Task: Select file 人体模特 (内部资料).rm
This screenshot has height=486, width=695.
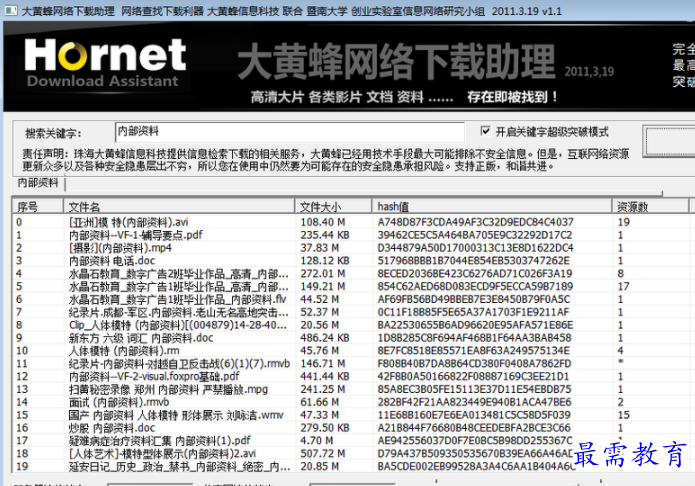Action: pos(124,350)
